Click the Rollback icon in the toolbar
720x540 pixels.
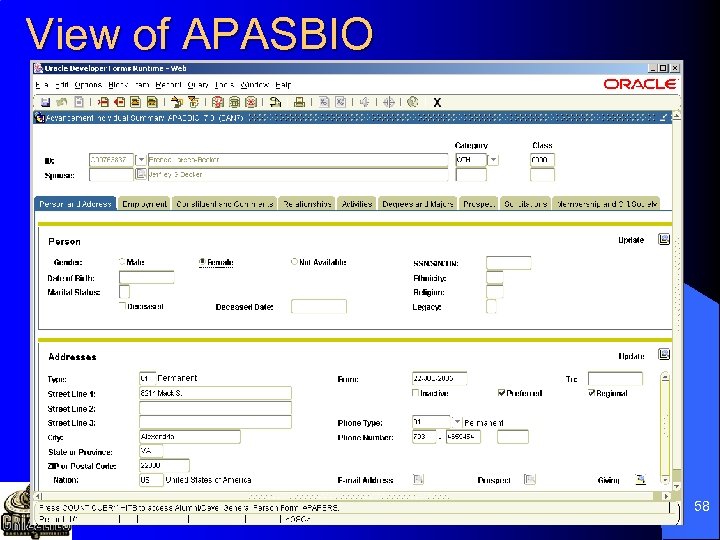[62, 102]
